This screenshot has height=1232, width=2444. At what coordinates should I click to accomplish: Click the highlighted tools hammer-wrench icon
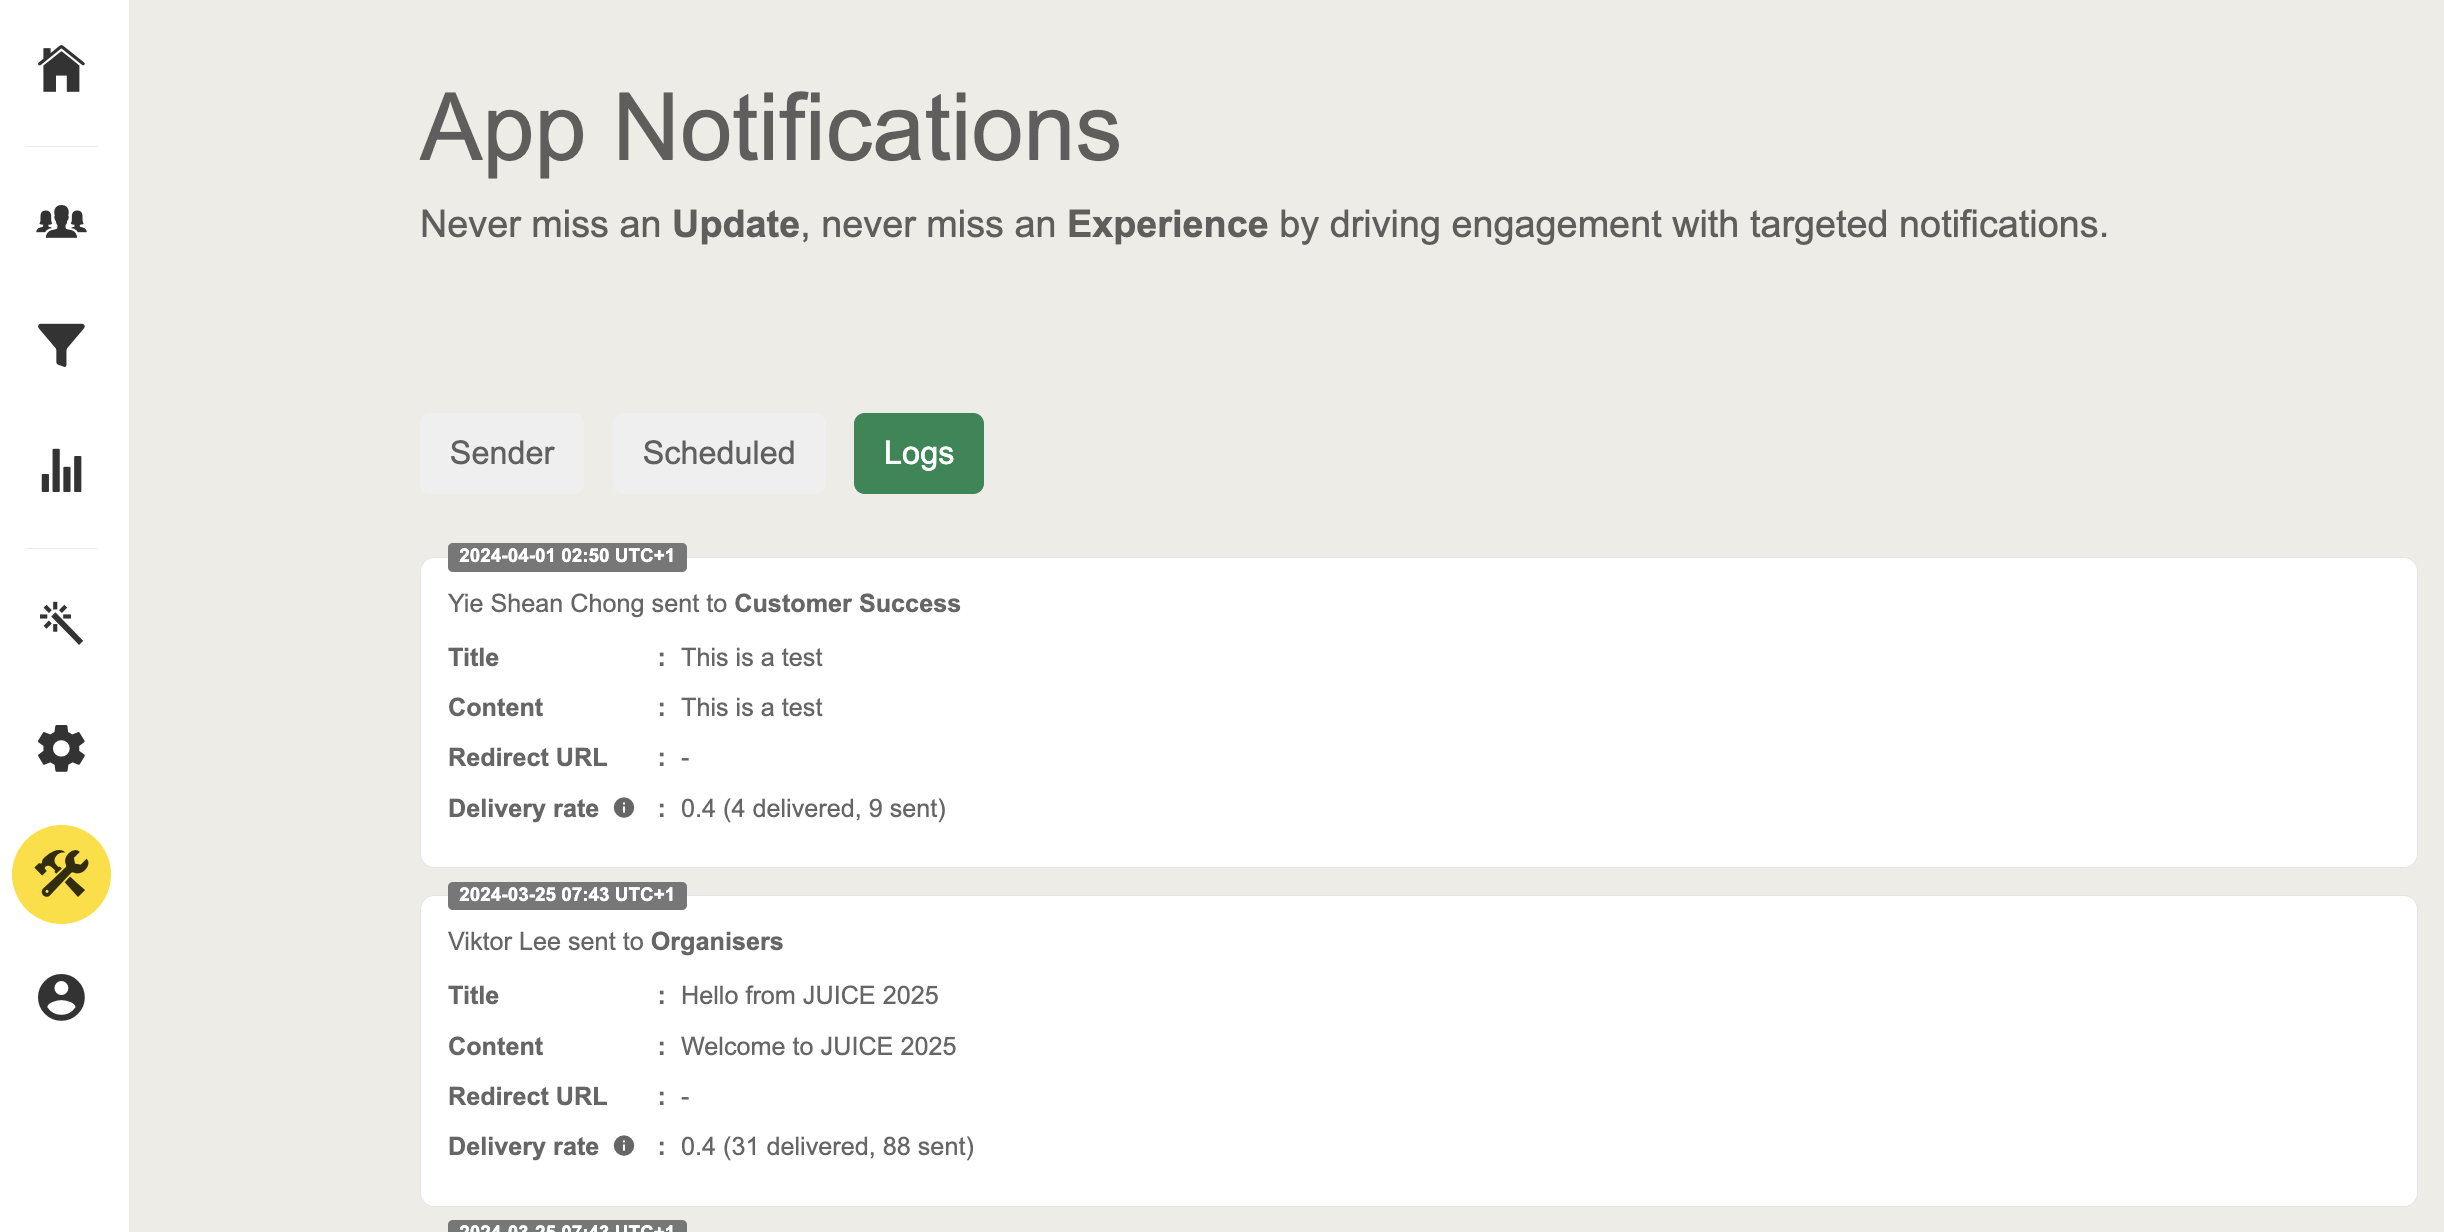[x=61, y=874]
